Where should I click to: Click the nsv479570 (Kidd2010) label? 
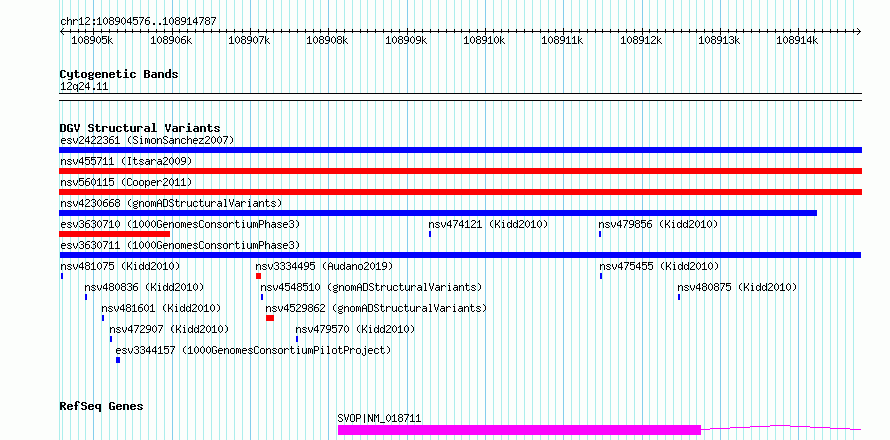pos(355,329)
